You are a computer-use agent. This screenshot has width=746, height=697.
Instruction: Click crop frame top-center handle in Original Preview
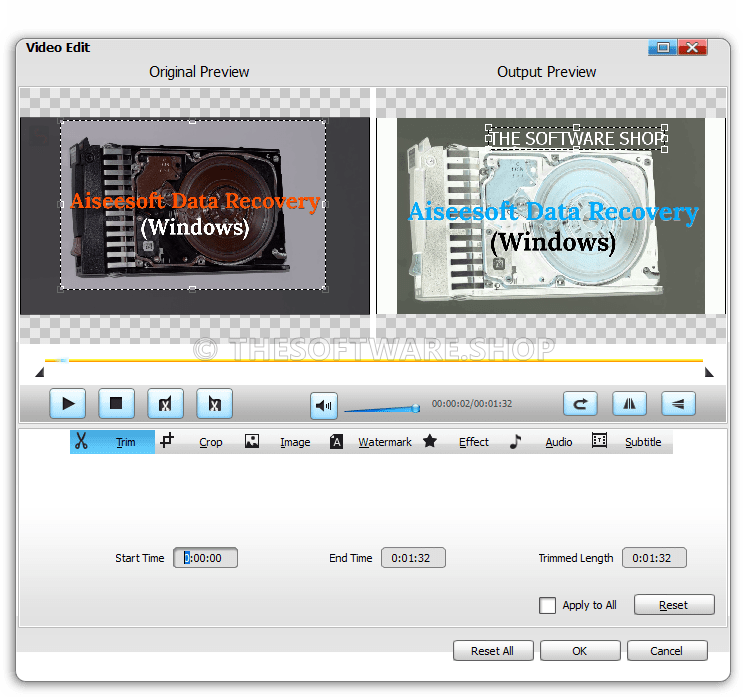click(192, 121)
